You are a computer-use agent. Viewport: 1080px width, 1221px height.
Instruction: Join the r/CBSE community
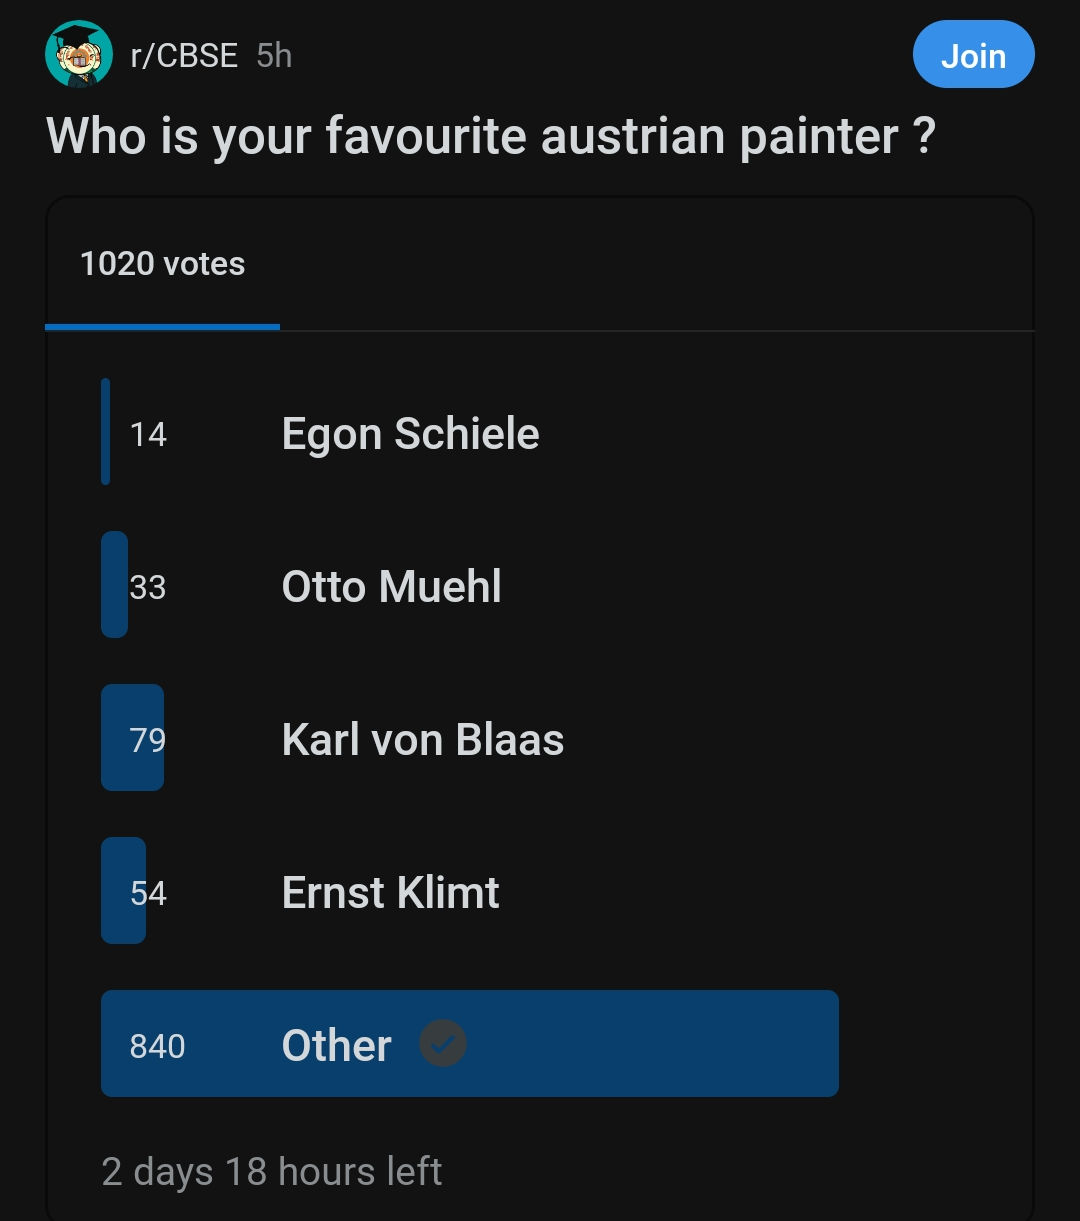(973, 55)
